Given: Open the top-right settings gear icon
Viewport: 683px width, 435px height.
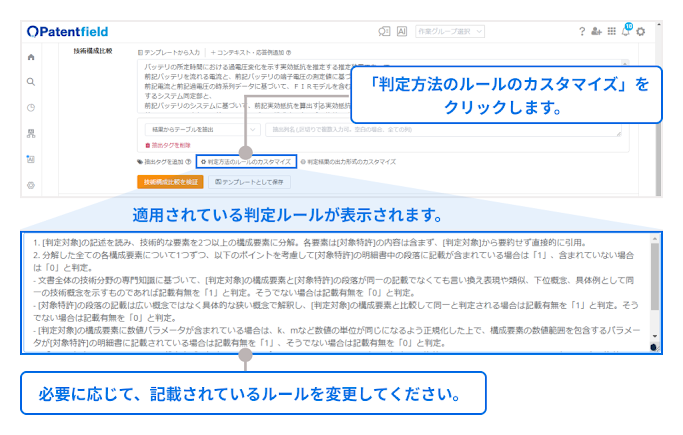Looking at the screenshot, I should (x=640, y=31).
